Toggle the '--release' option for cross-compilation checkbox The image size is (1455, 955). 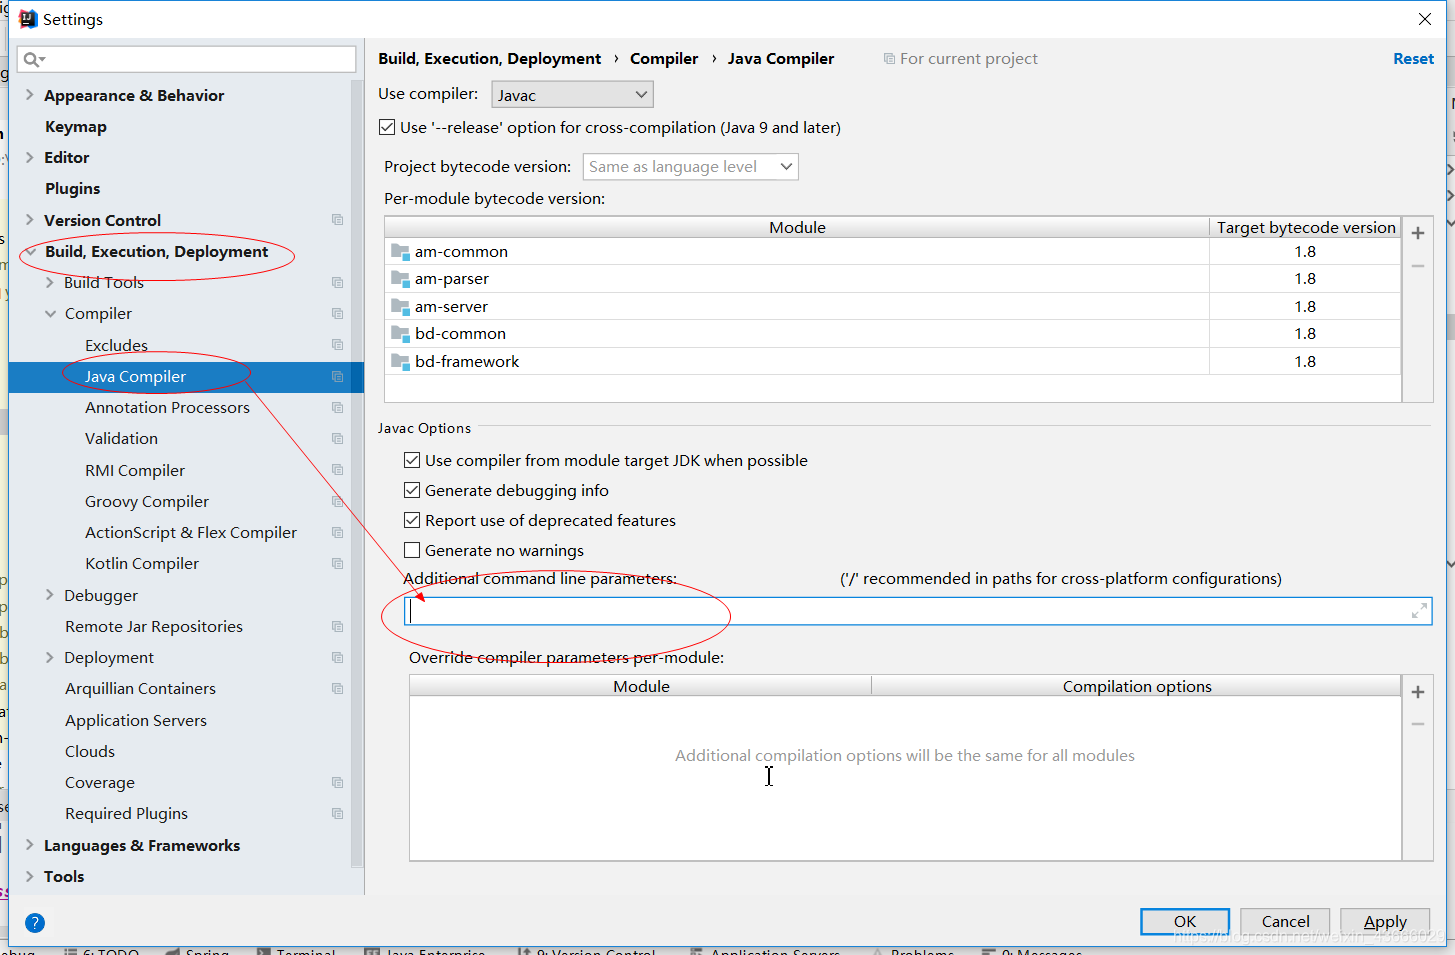(x=387, y=127)
